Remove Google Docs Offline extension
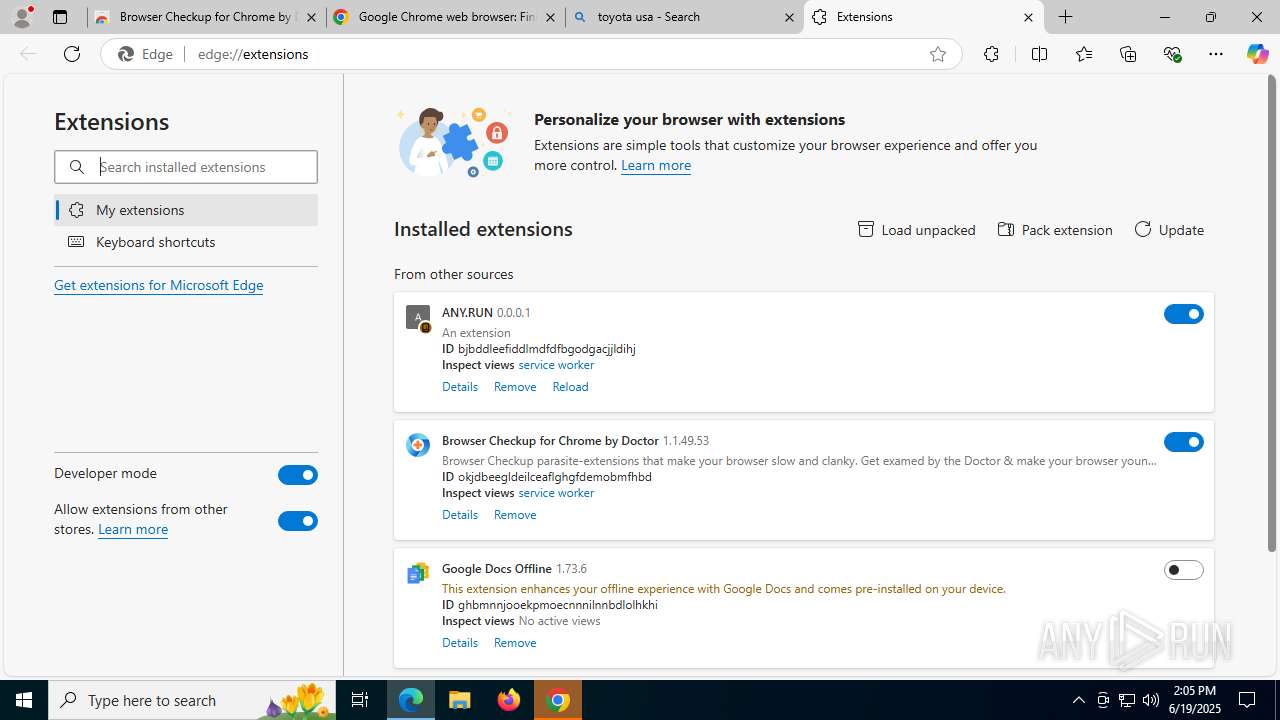 tap(515, 642)
